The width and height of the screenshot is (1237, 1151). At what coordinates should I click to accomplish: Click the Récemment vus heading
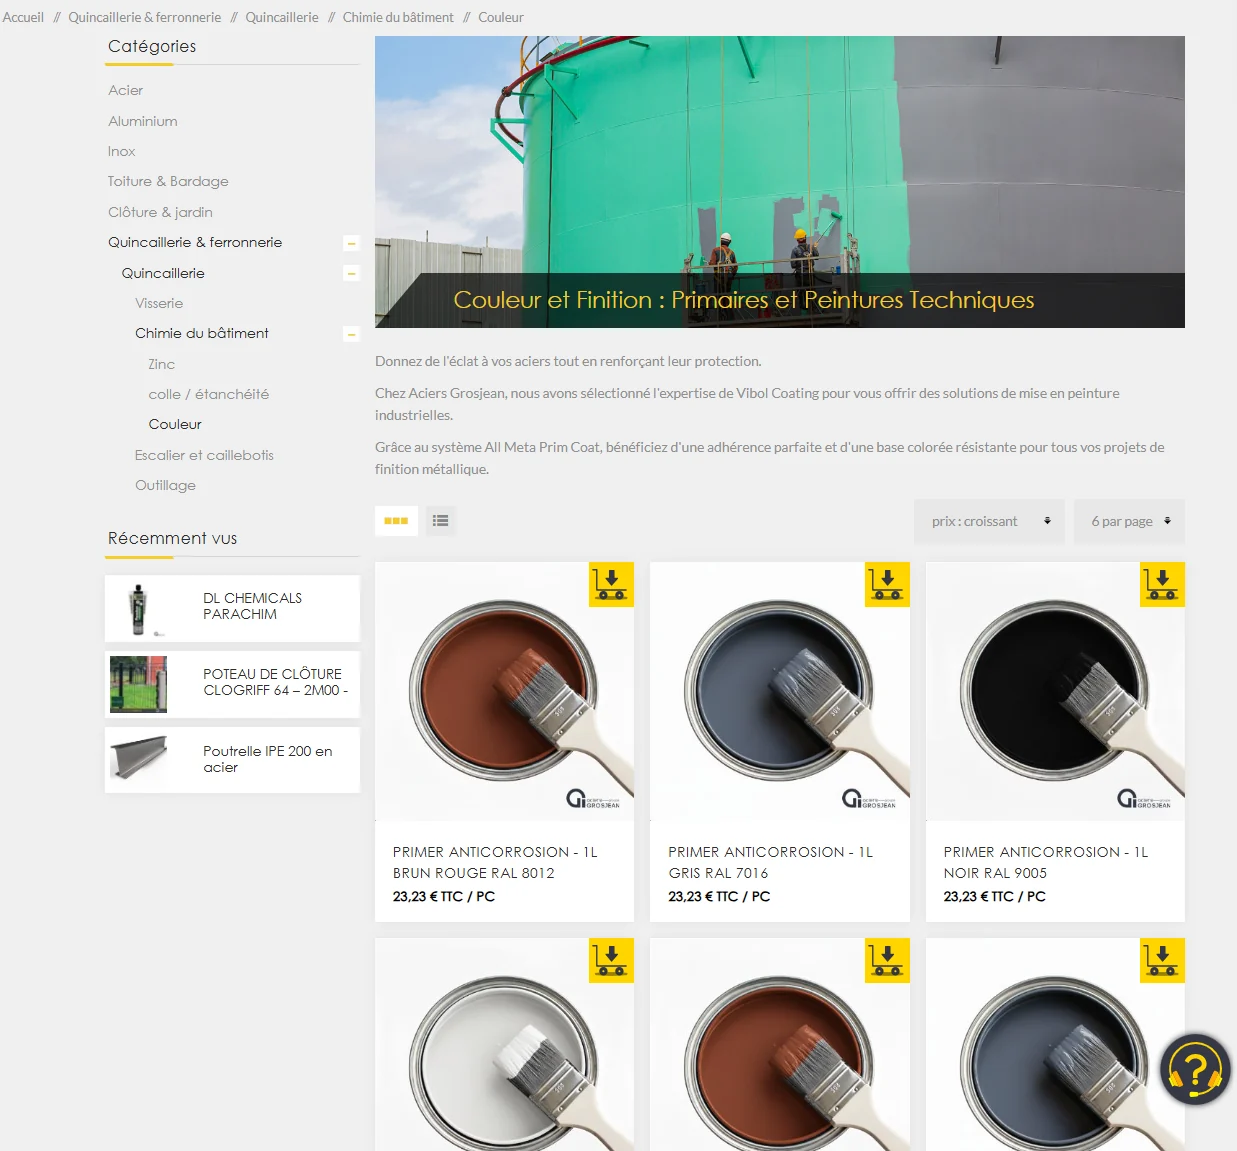172,538
